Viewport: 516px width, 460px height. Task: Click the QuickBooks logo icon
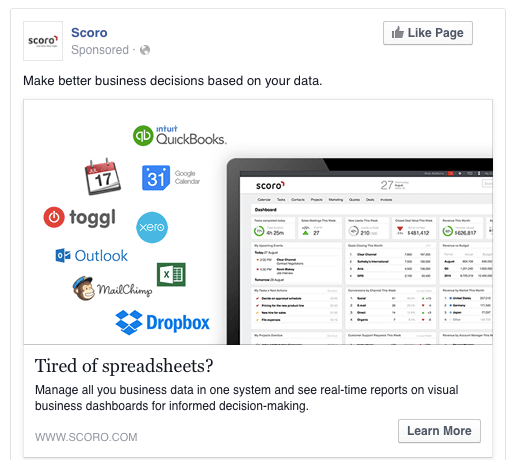[143, 136]
